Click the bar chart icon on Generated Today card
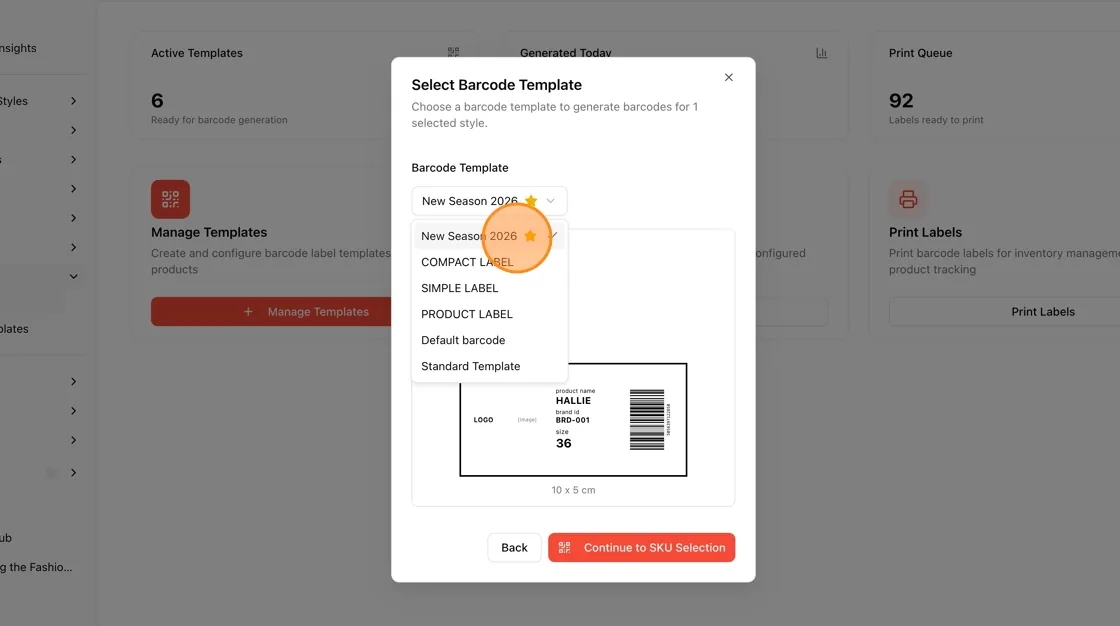The height and width of the screenshot is (626, 1120). click(821, 53)
